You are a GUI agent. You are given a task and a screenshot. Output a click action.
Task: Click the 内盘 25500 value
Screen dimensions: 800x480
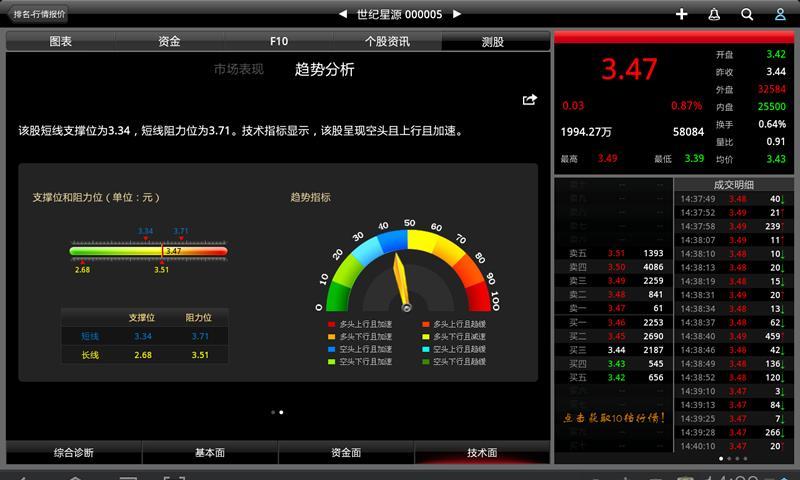[x=772, y=106]
